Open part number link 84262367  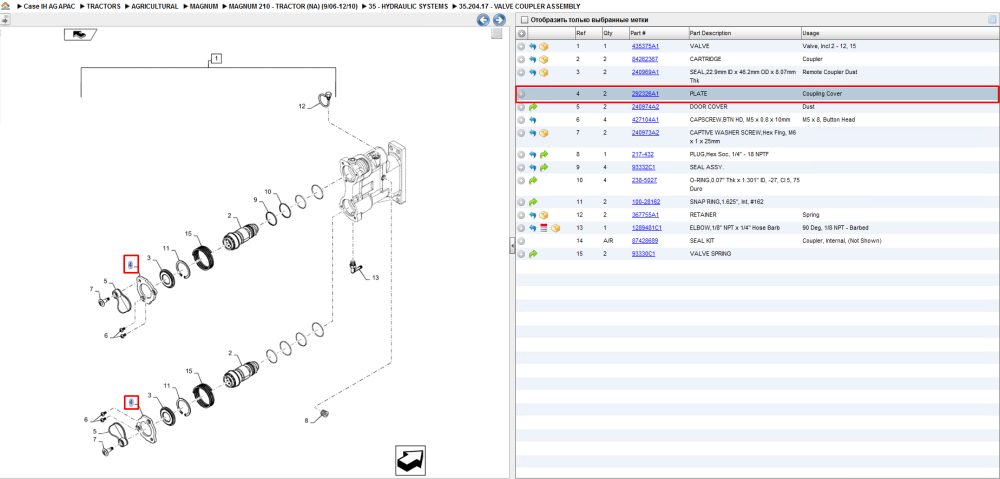[645, 59]
